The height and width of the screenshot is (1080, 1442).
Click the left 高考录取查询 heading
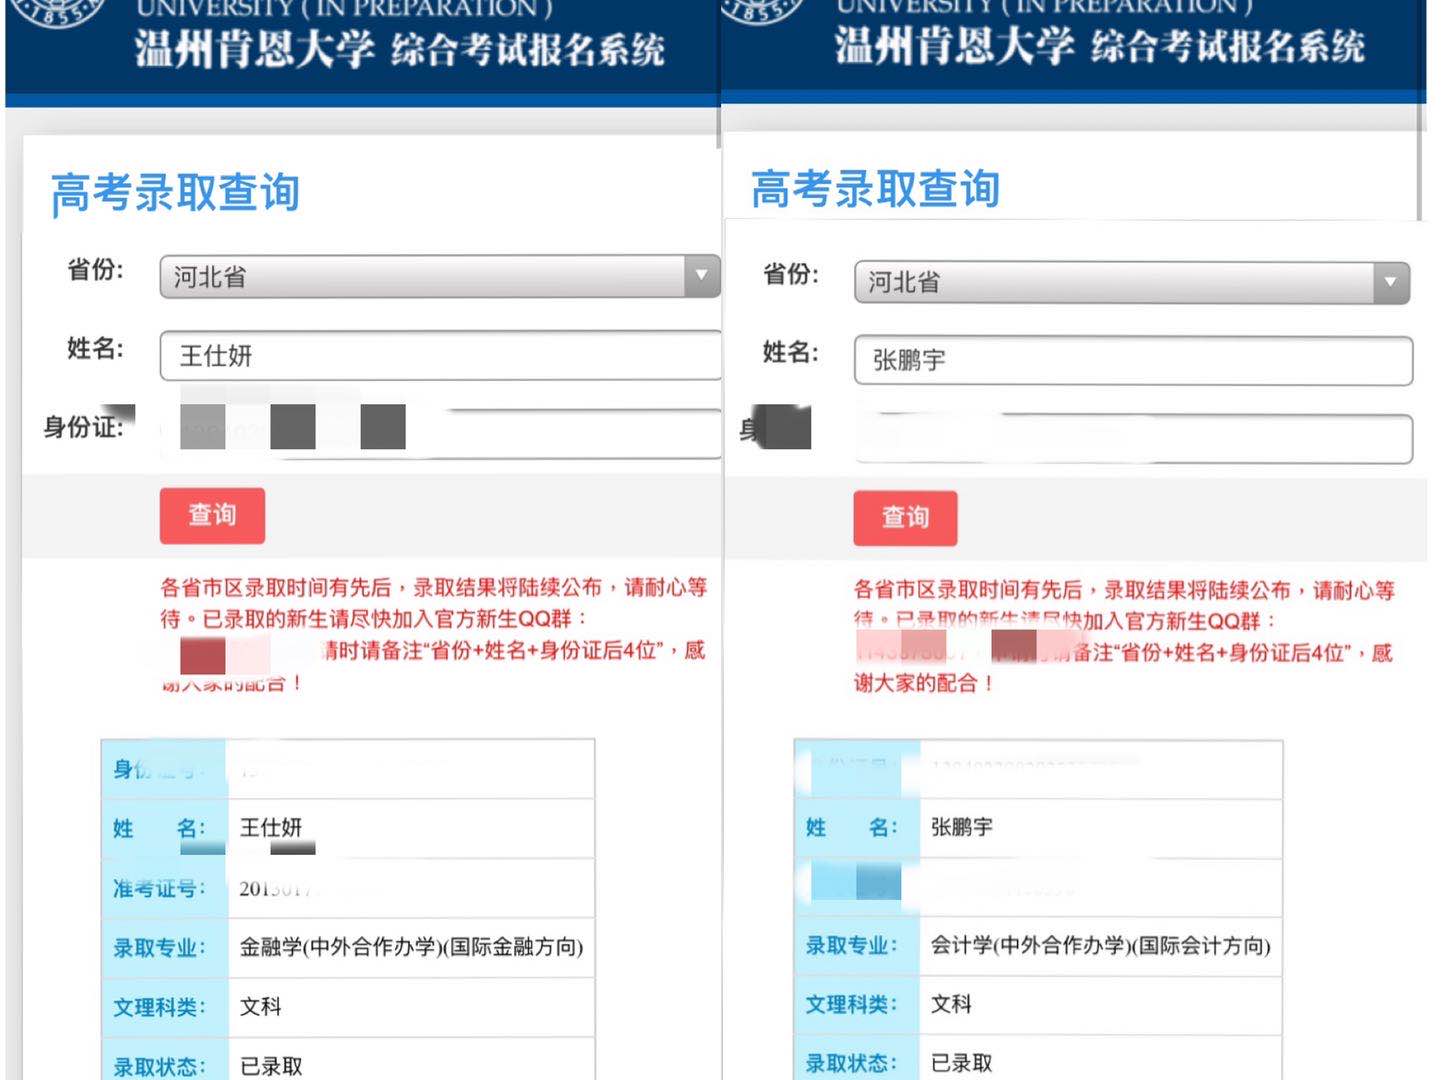pyautogui.click(x=175, y=192)
